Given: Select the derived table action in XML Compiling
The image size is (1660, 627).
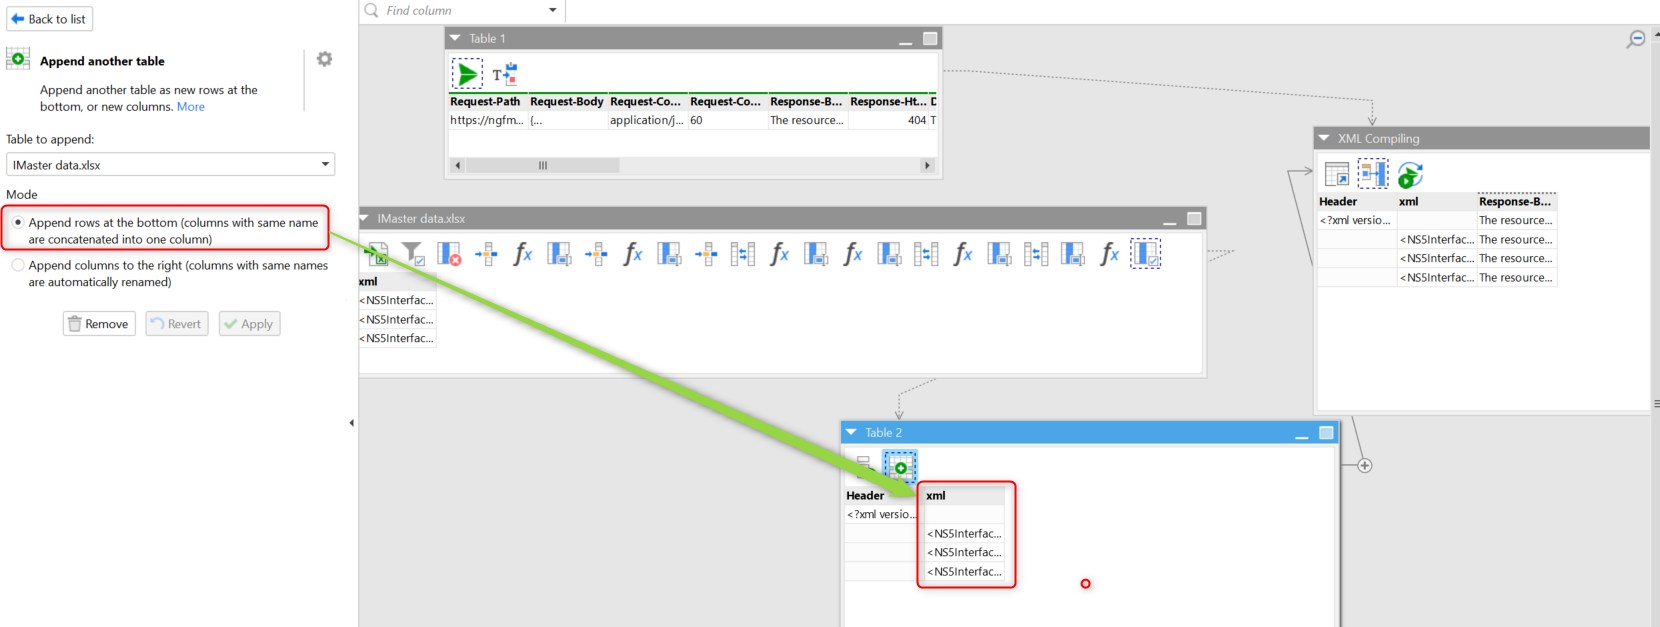Looking at the screenshot, I should tap(1337, 175).
